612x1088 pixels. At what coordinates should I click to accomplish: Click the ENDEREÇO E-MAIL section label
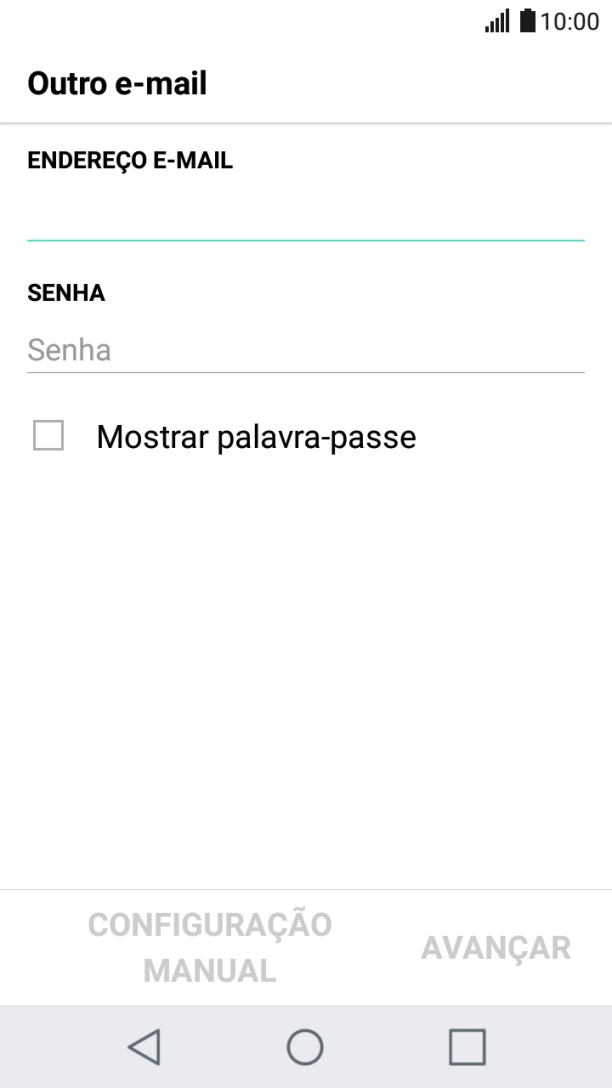coord(129,160)
